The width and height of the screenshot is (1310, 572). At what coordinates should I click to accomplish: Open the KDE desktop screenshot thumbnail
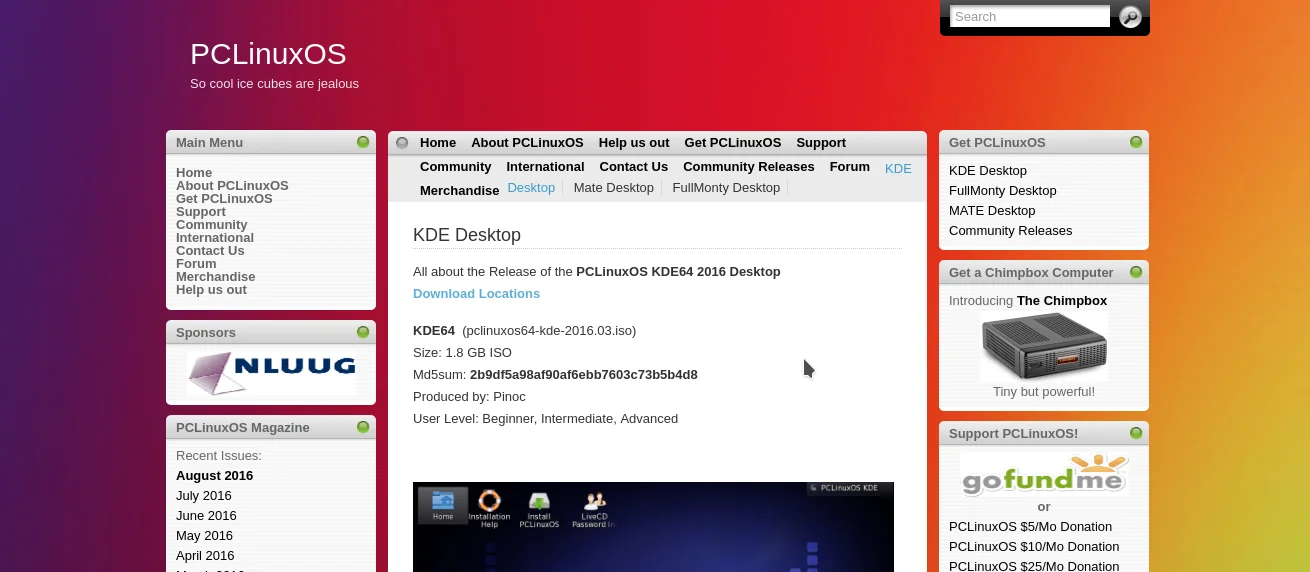[653, 527]
